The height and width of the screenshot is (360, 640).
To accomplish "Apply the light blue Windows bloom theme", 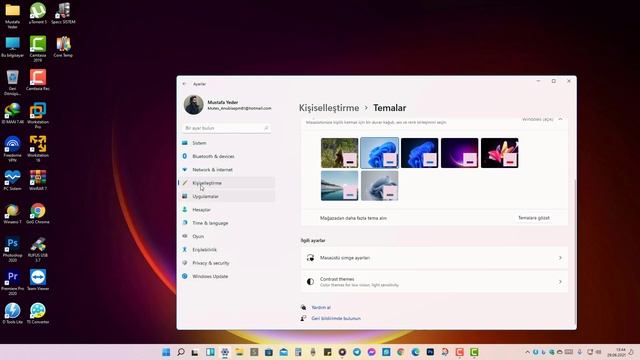I will coord(380,153).
